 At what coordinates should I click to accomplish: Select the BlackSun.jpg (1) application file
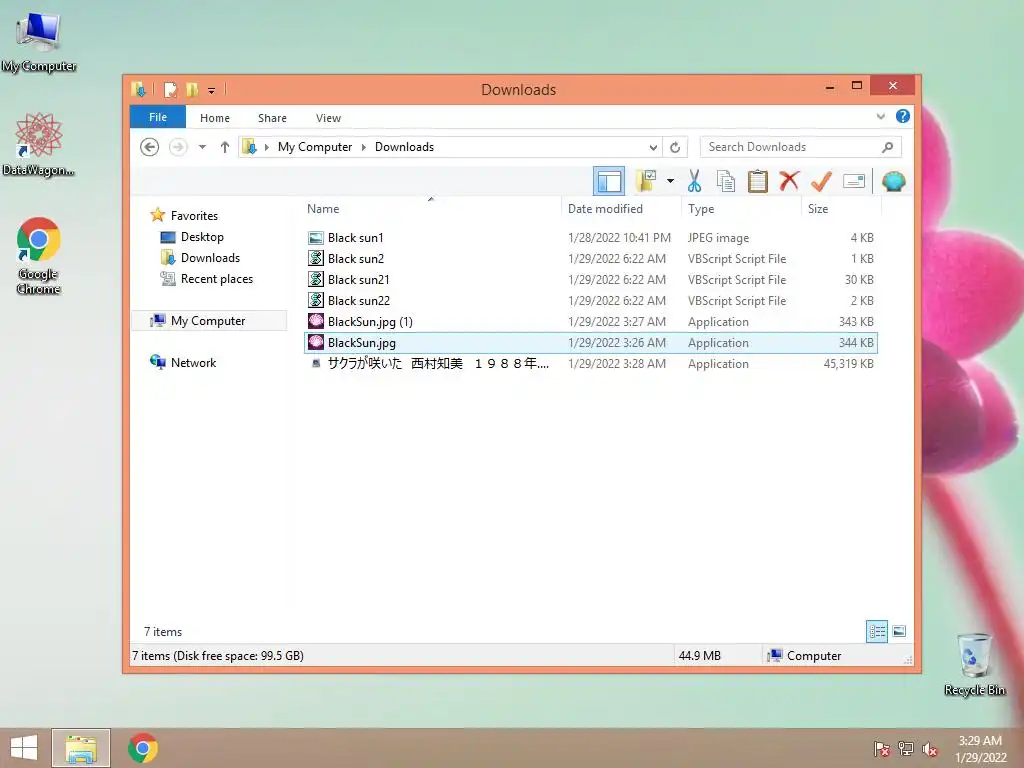click(591, 321)
